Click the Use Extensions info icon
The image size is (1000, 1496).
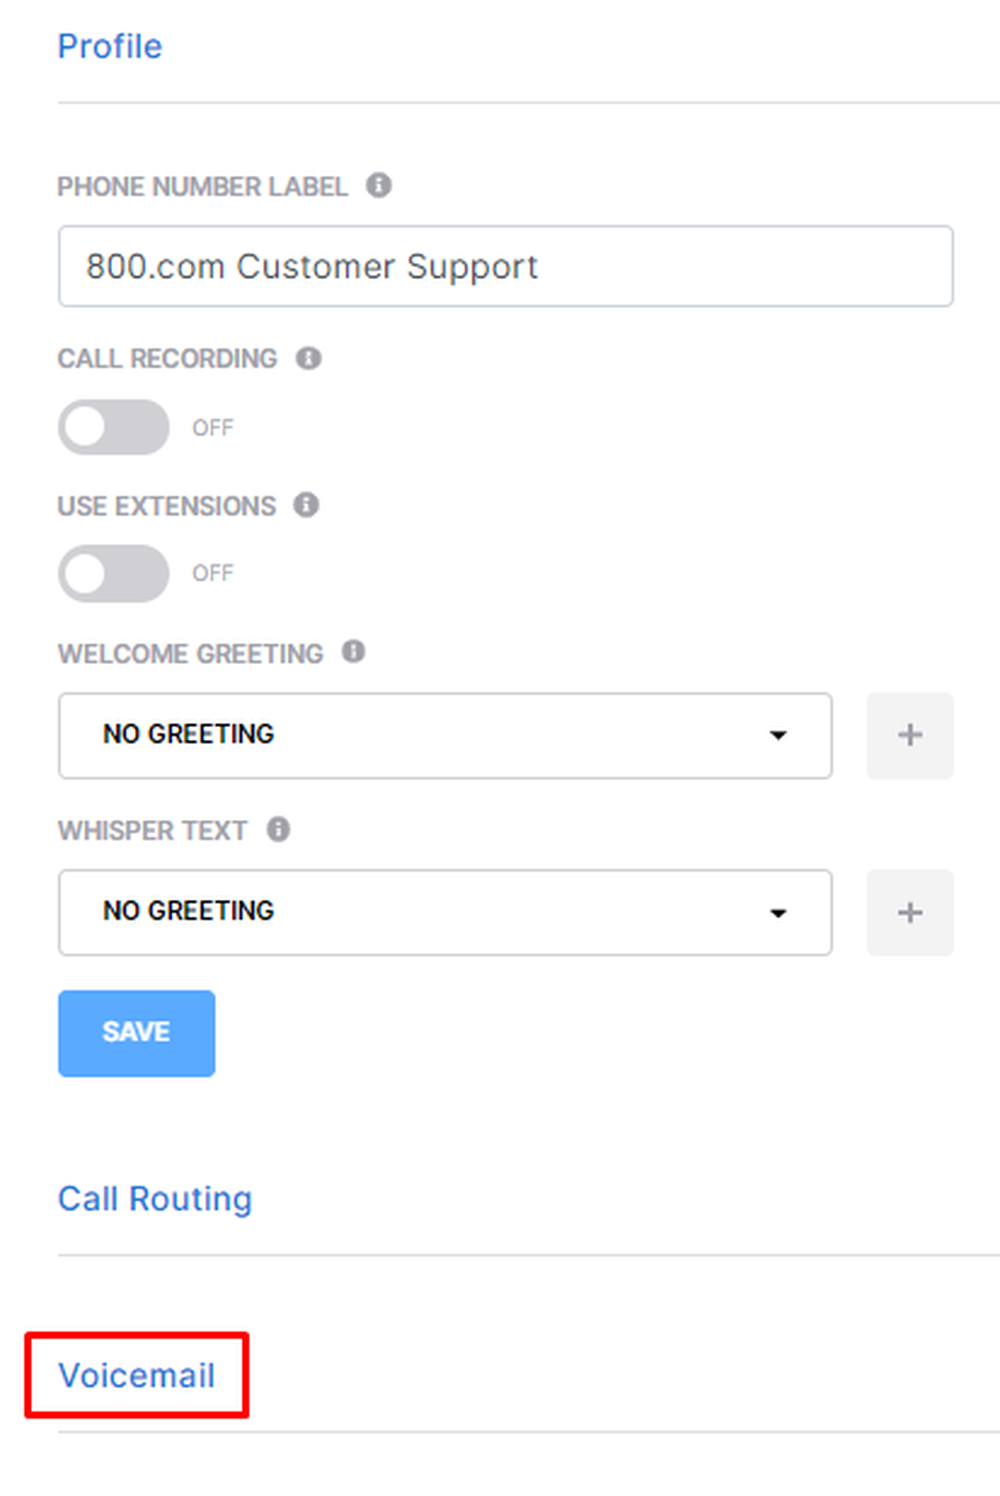click(x=307, y=505)
